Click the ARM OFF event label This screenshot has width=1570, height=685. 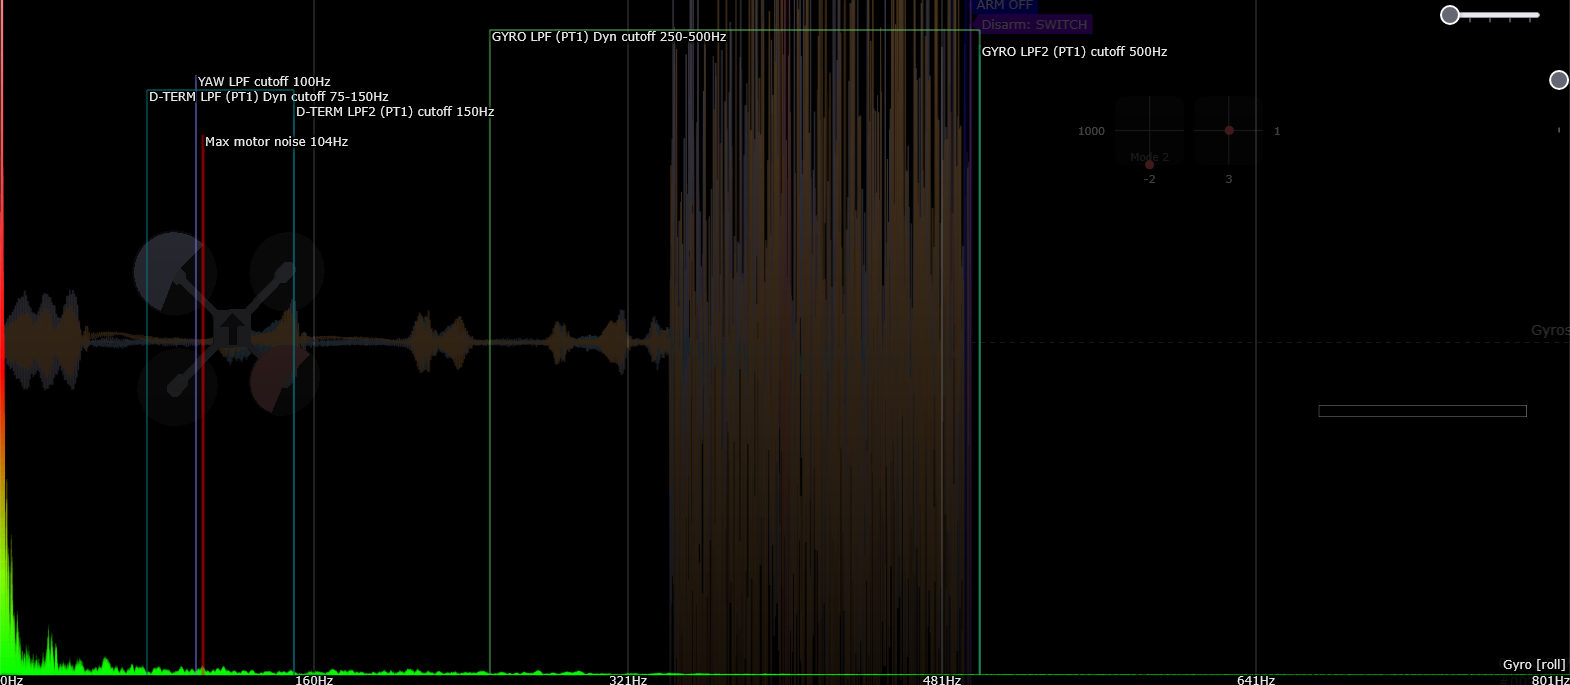(1004, 6)
